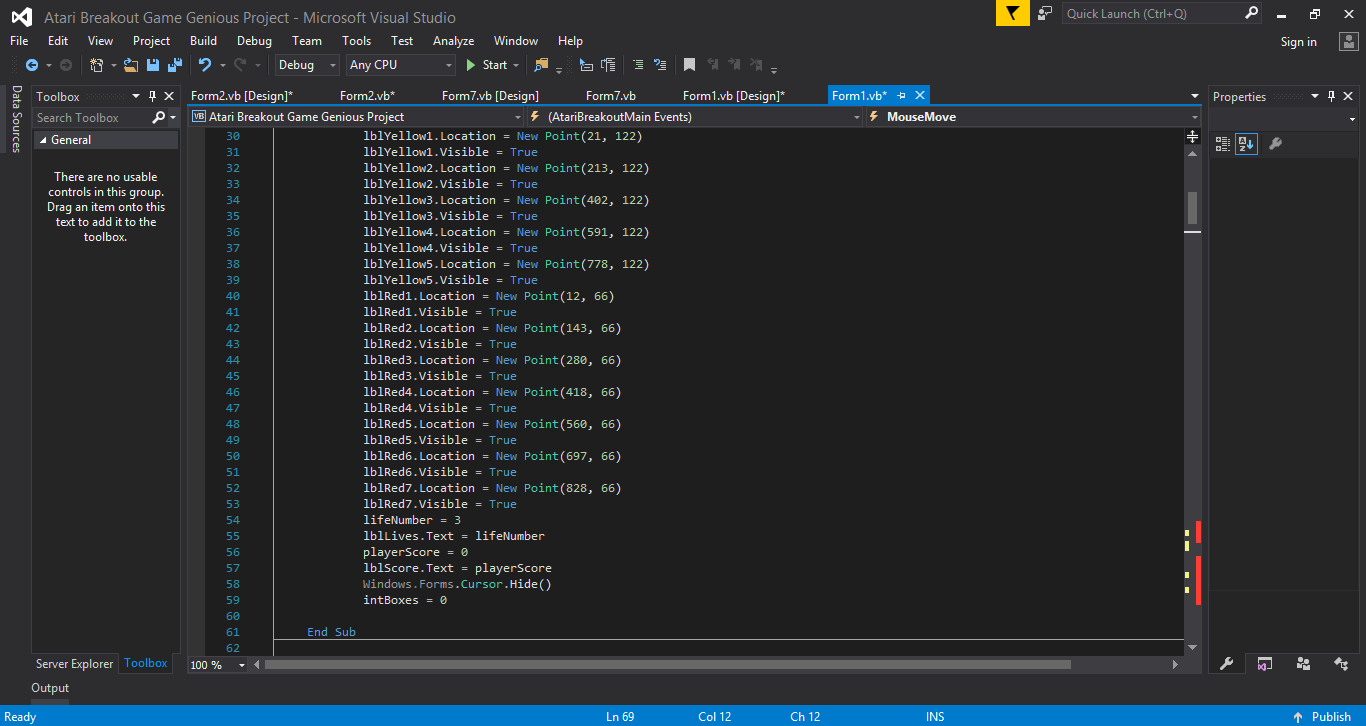Open notifications via the yellow flag icon
Screen dimensions: 1366x726
point(1012,13)
